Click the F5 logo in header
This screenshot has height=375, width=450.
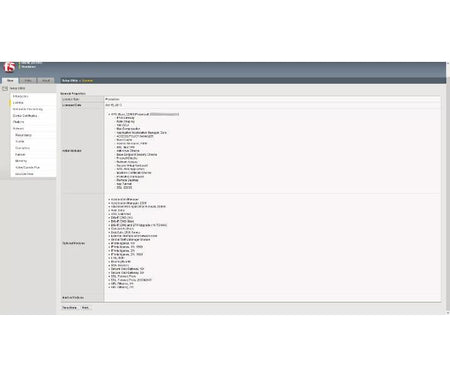click(x=9, y=67)
